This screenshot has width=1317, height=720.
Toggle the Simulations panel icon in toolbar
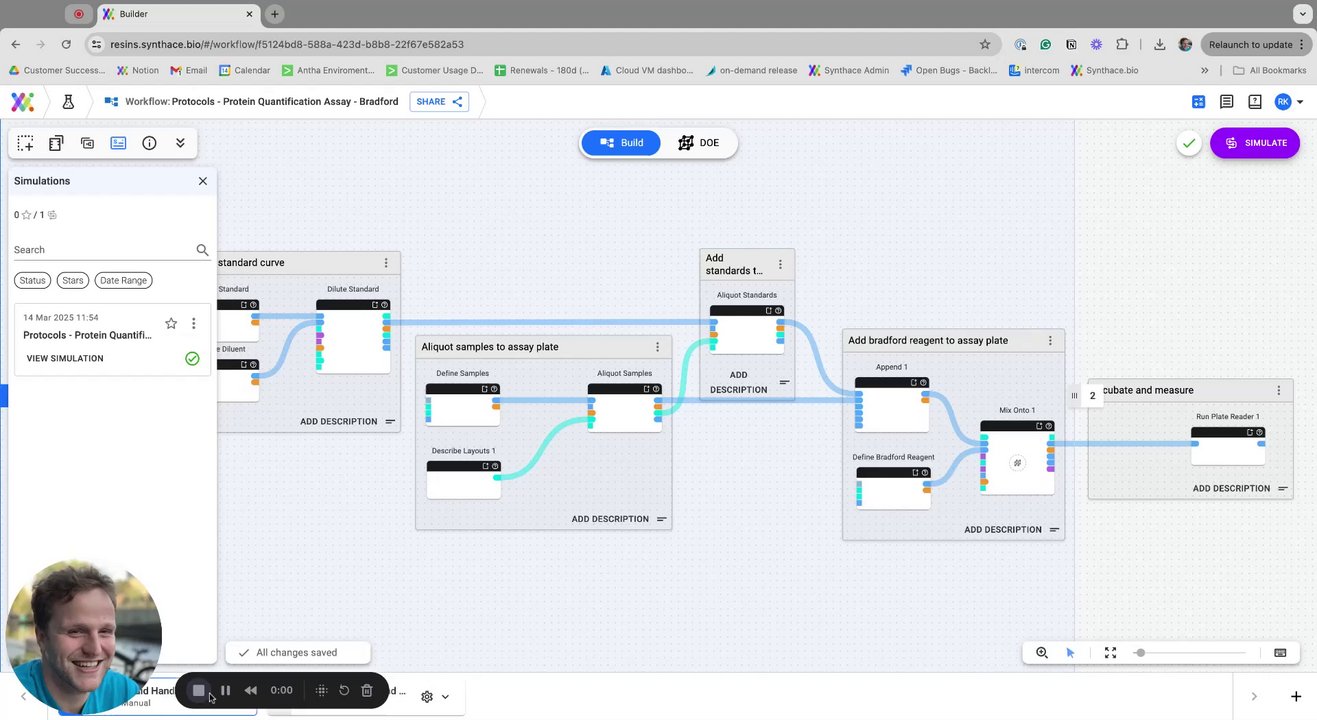tap(118, 143)
